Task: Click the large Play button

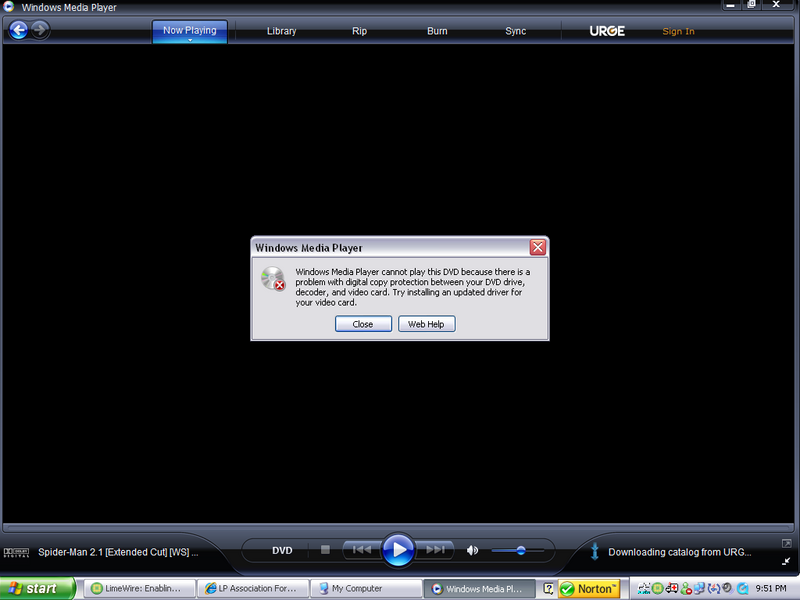Action: pyautogui.click(x=398, y=550)
